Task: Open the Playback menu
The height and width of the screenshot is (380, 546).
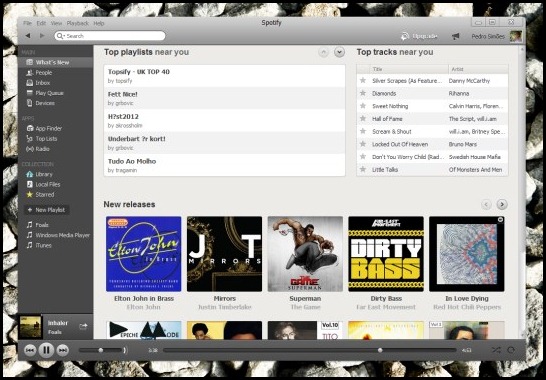Action: [78, 23]
